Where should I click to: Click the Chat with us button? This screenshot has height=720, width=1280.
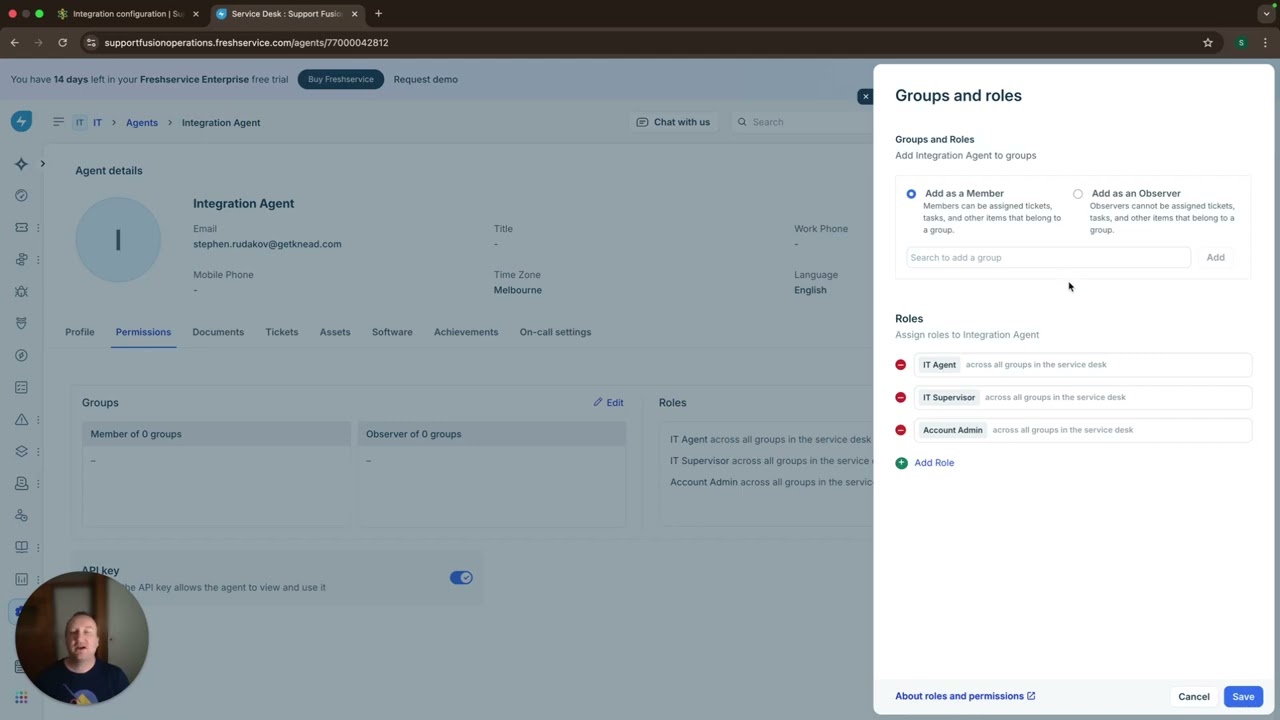tap(673, 122)
